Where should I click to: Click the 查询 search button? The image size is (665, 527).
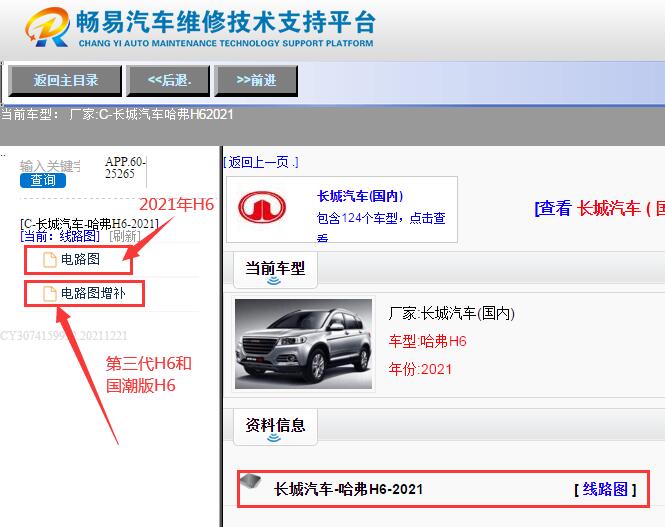pos(43,180)
